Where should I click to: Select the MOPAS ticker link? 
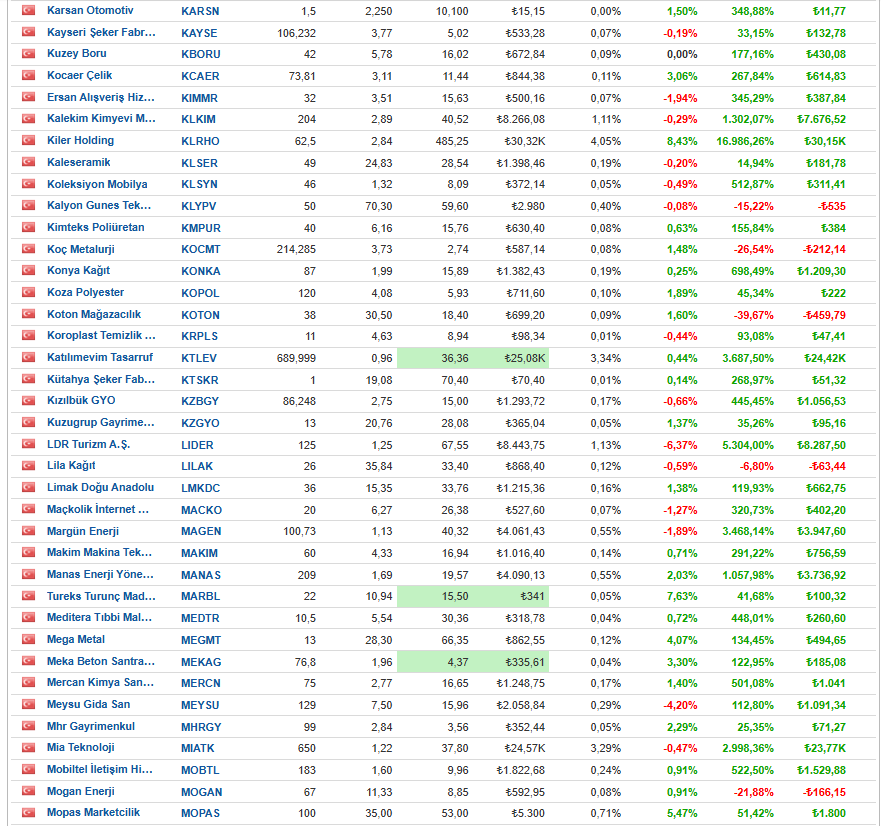(x=200, y=813)
